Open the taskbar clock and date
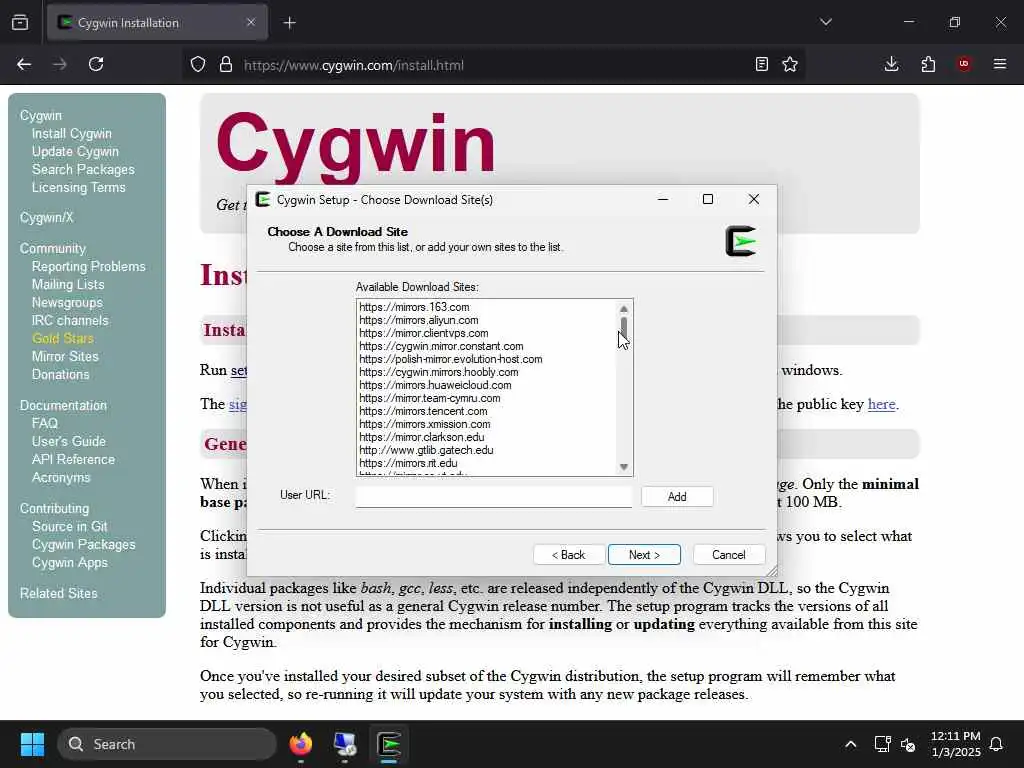 tap(955, 744)
